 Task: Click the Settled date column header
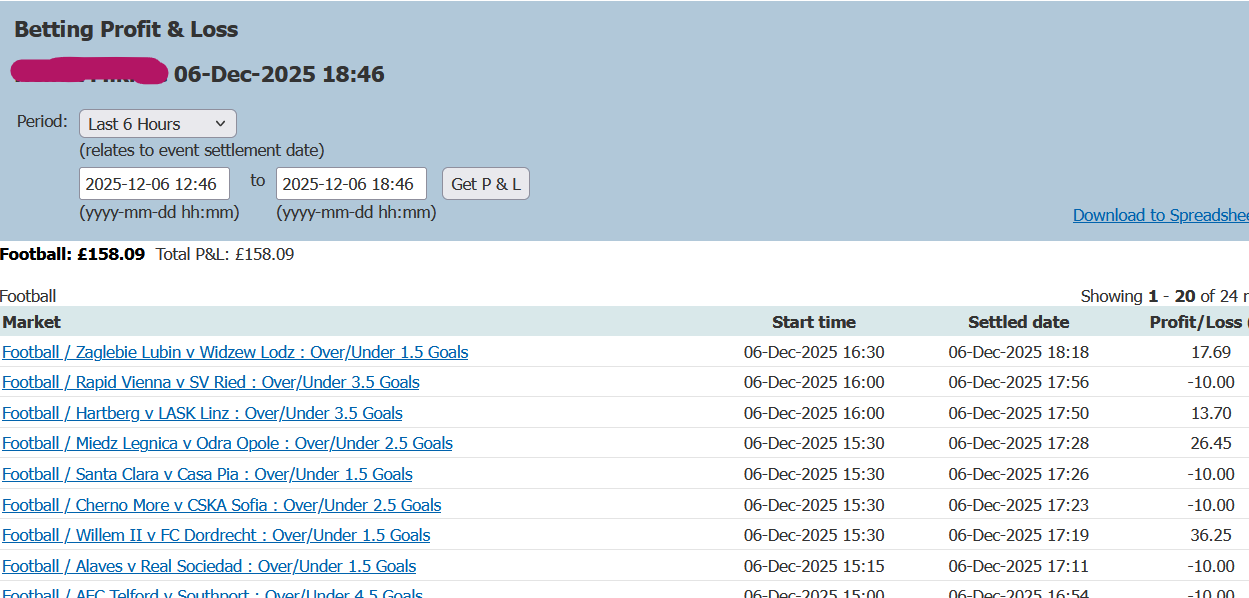[x=1018, y=321]
